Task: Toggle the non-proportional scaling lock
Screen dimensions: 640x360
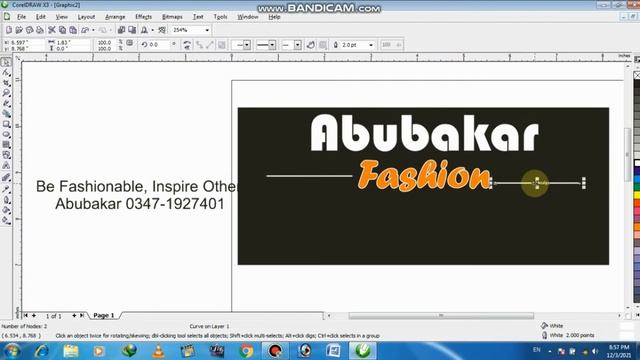Action: click(130, 42)
